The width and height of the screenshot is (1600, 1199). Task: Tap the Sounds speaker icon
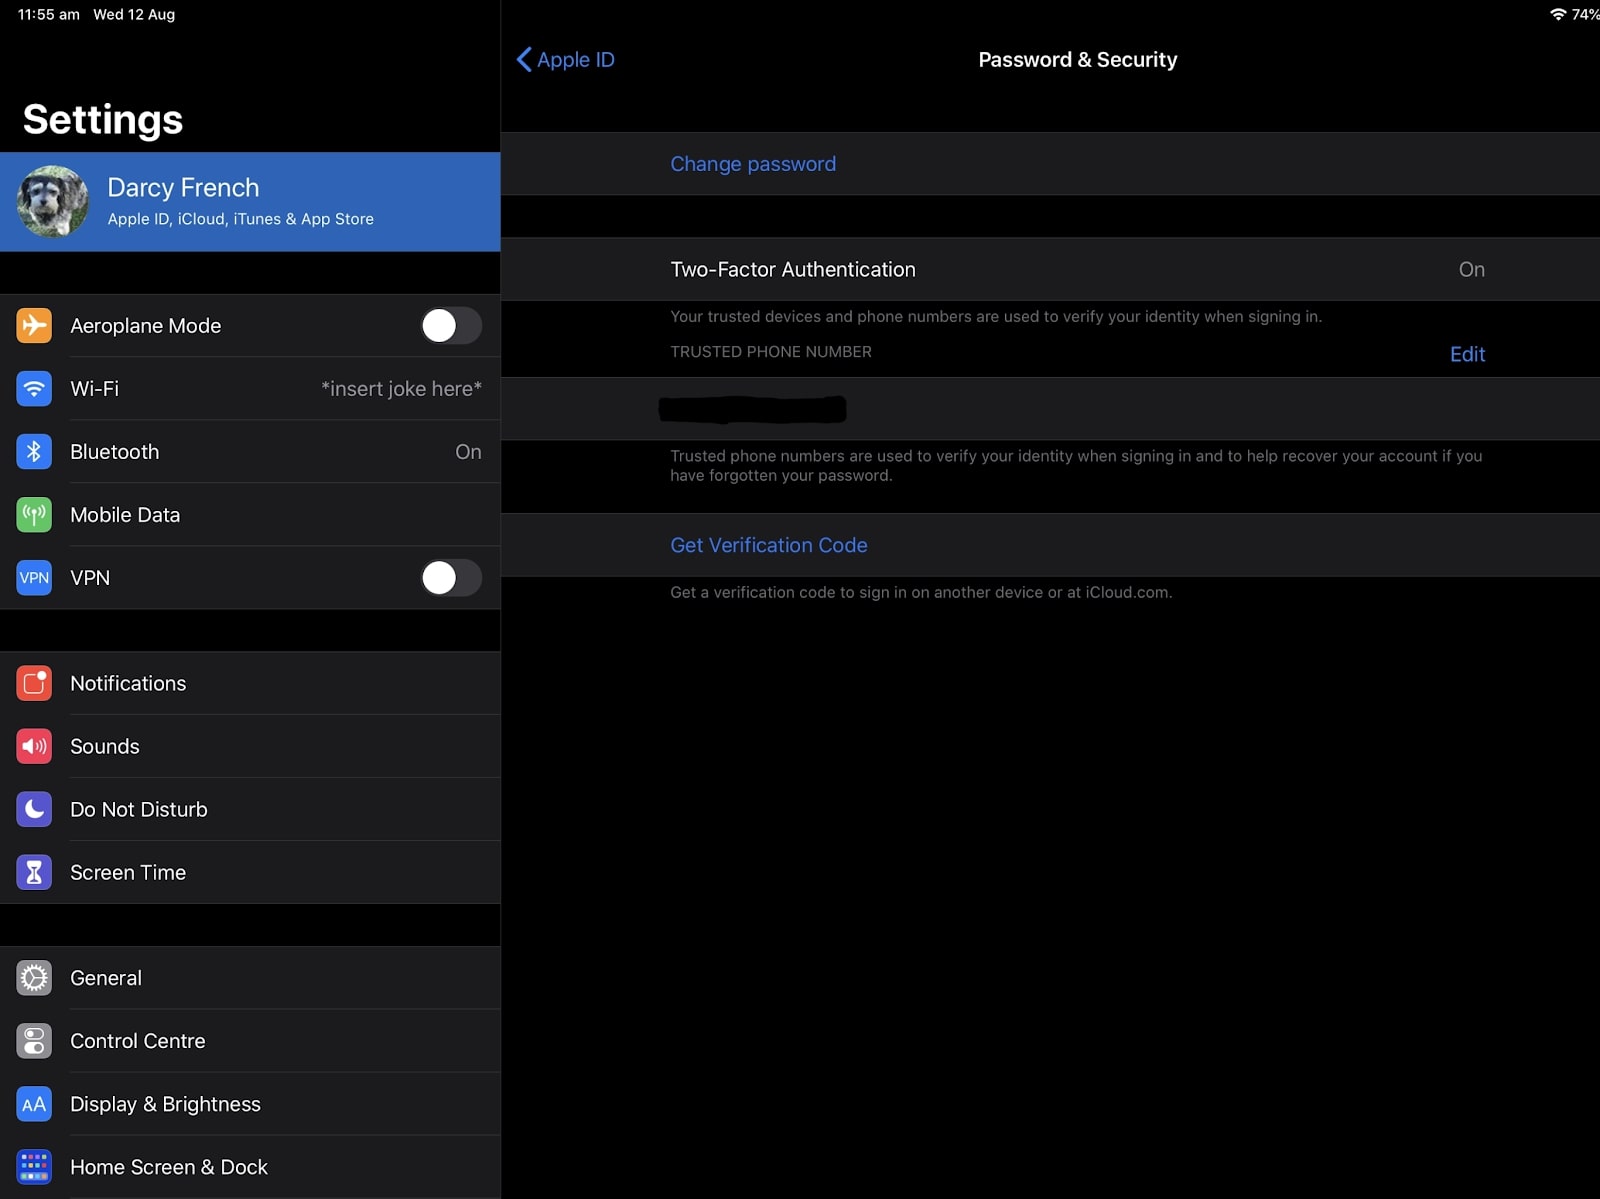[34, 746]
